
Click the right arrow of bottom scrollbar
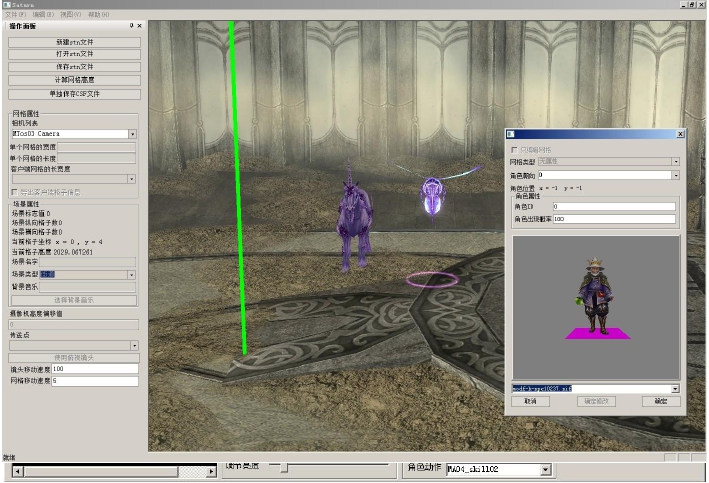click(211, 472)
